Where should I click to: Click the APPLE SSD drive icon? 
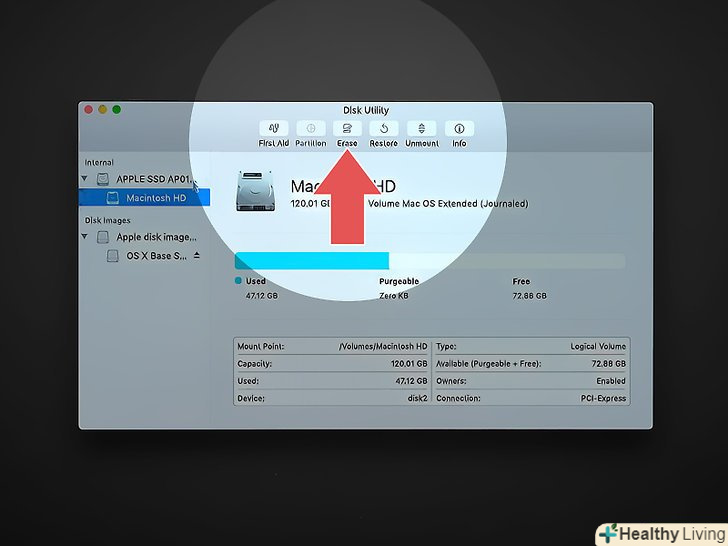103,179
